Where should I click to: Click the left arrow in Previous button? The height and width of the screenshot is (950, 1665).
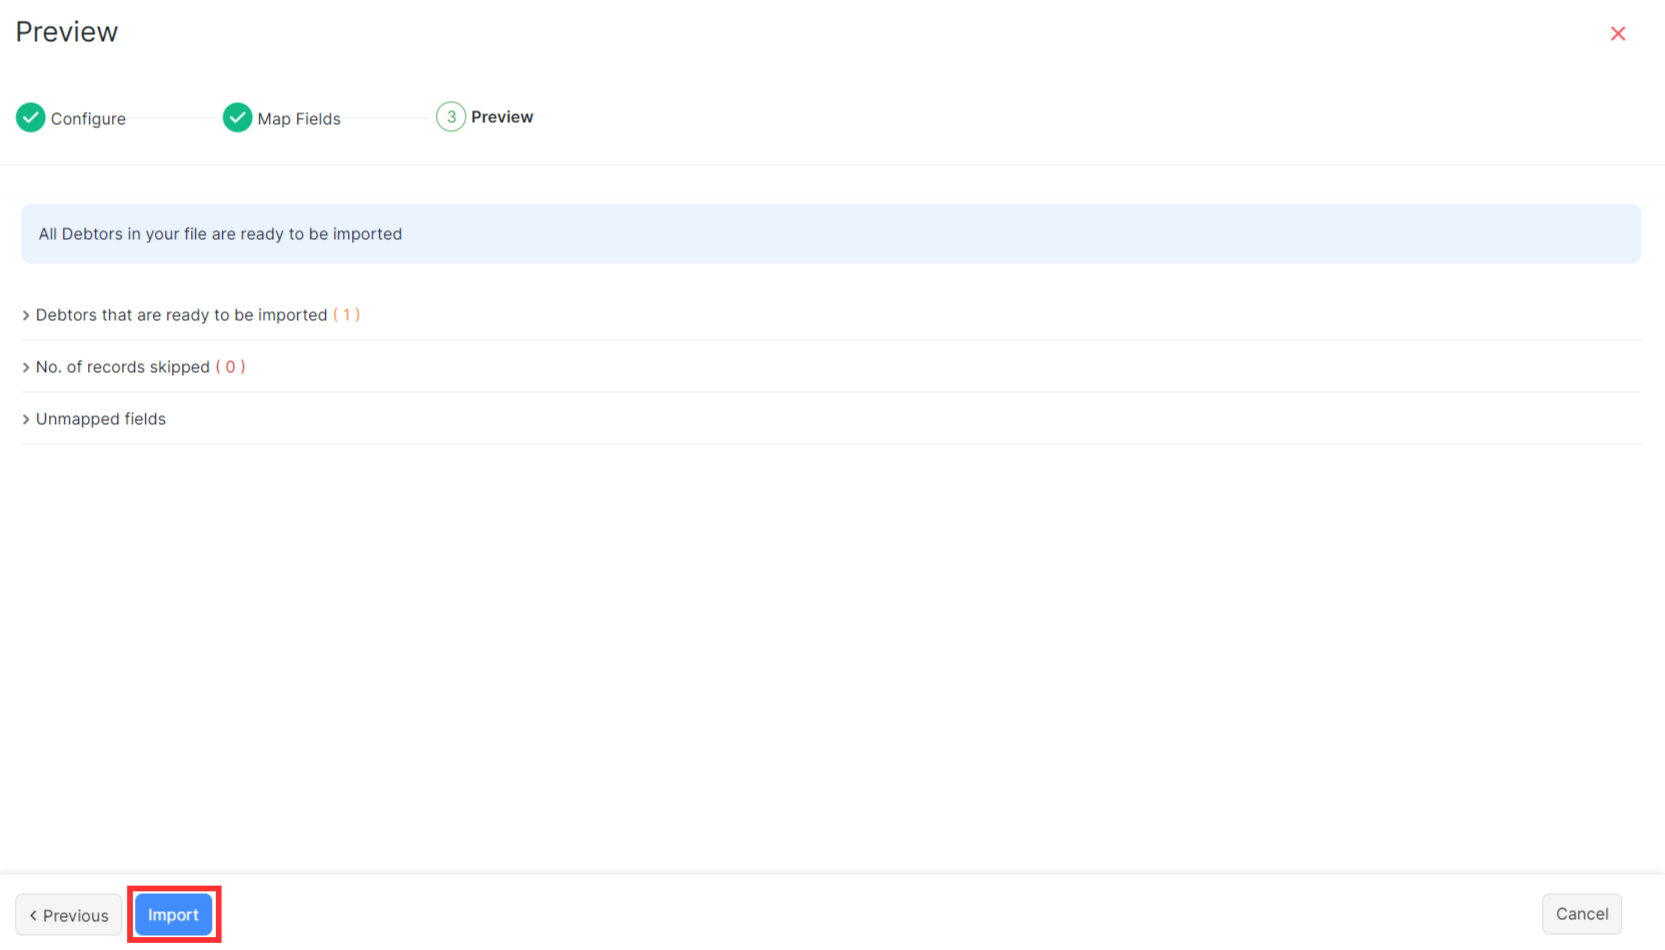[33, 916]
